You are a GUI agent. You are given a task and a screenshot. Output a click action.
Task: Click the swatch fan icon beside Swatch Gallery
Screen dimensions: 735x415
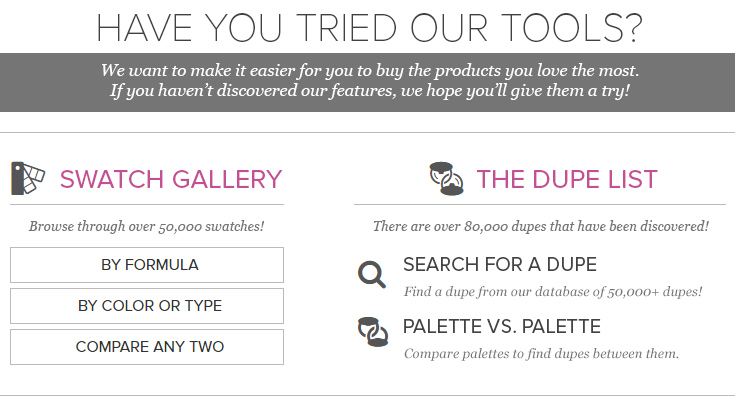(x=28, y=178)
